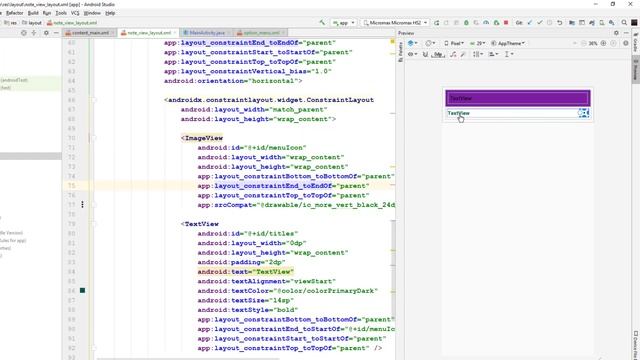Viewport: 640px width, 360px height.
Task: Open the Project panel gear options
Action: pos(46,33)
